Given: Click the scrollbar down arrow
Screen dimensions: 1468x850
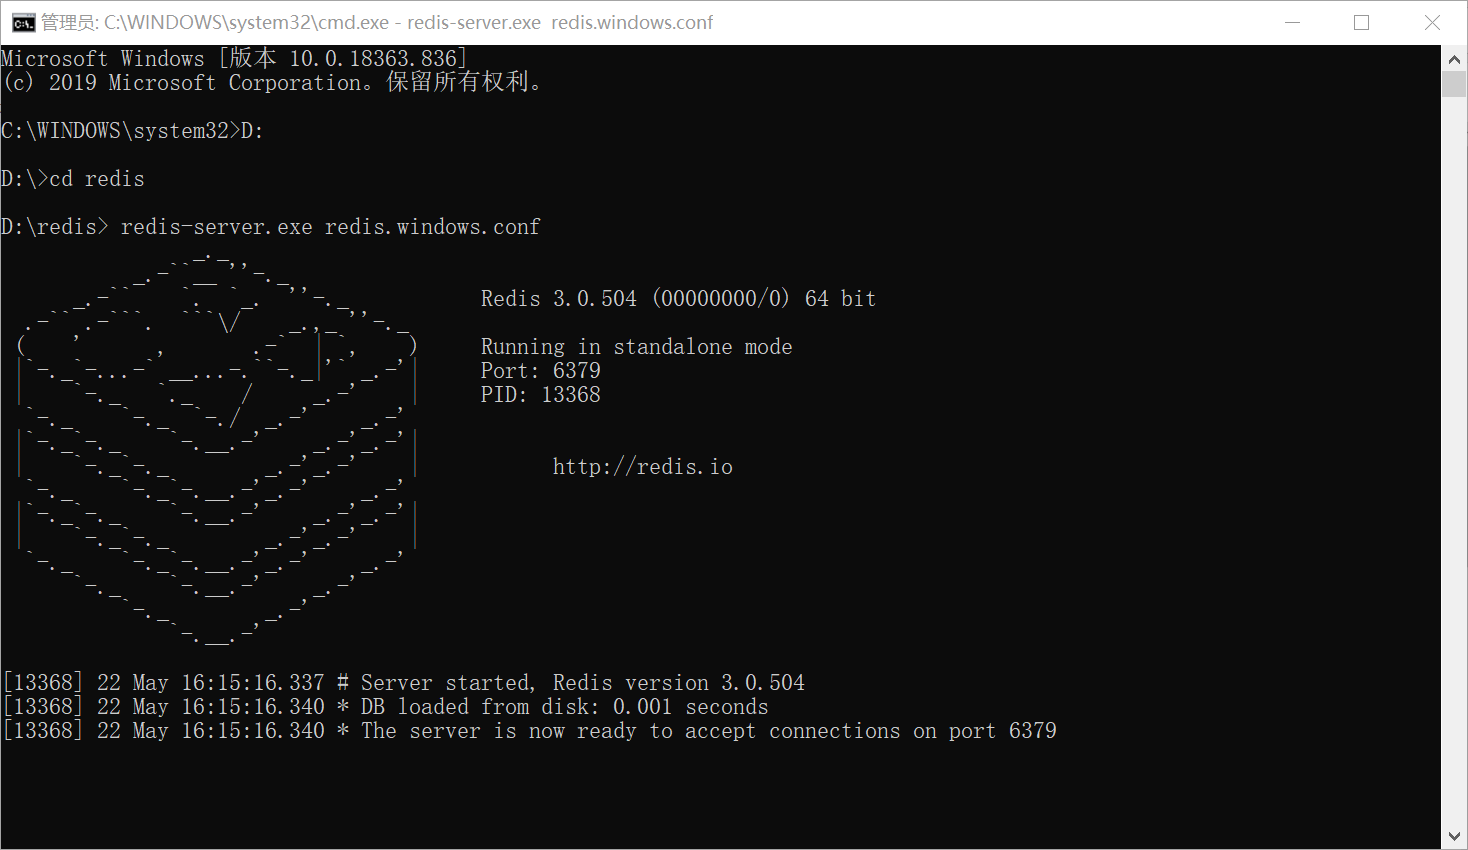Looking at the screenshot, I should [1454, 836].
